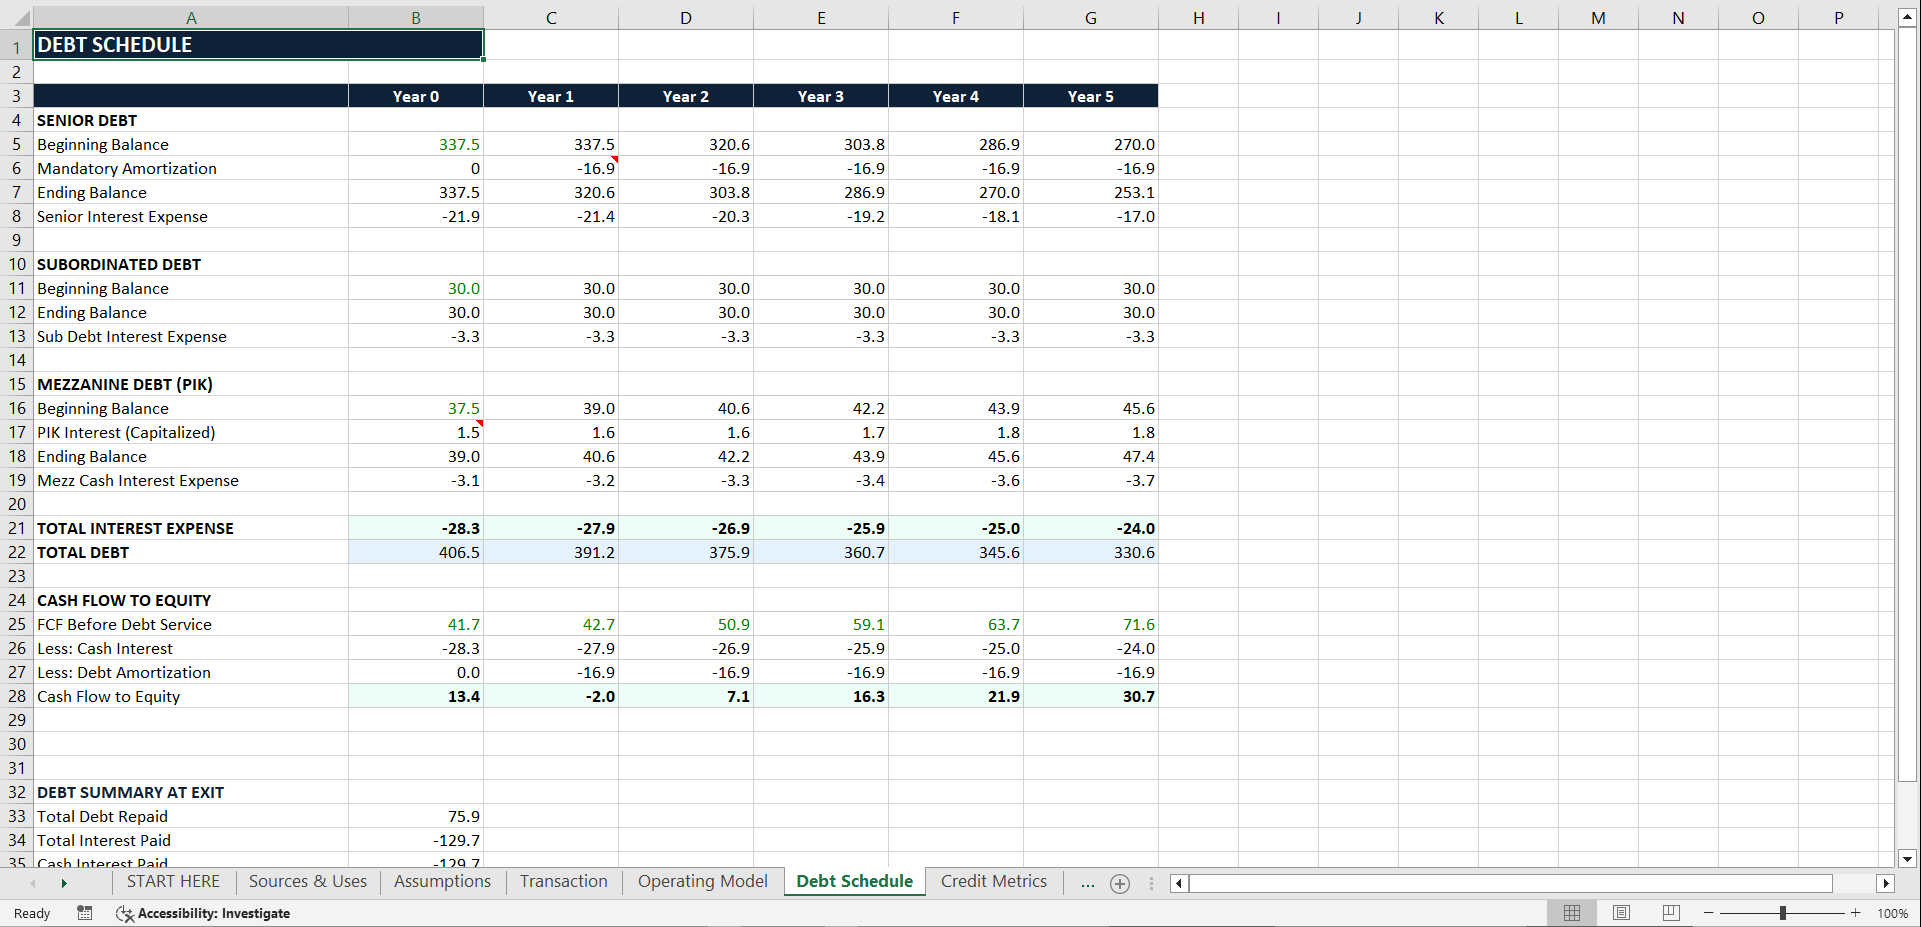Open the comment on the Mandatory Amortization cell

coord(613,160)
